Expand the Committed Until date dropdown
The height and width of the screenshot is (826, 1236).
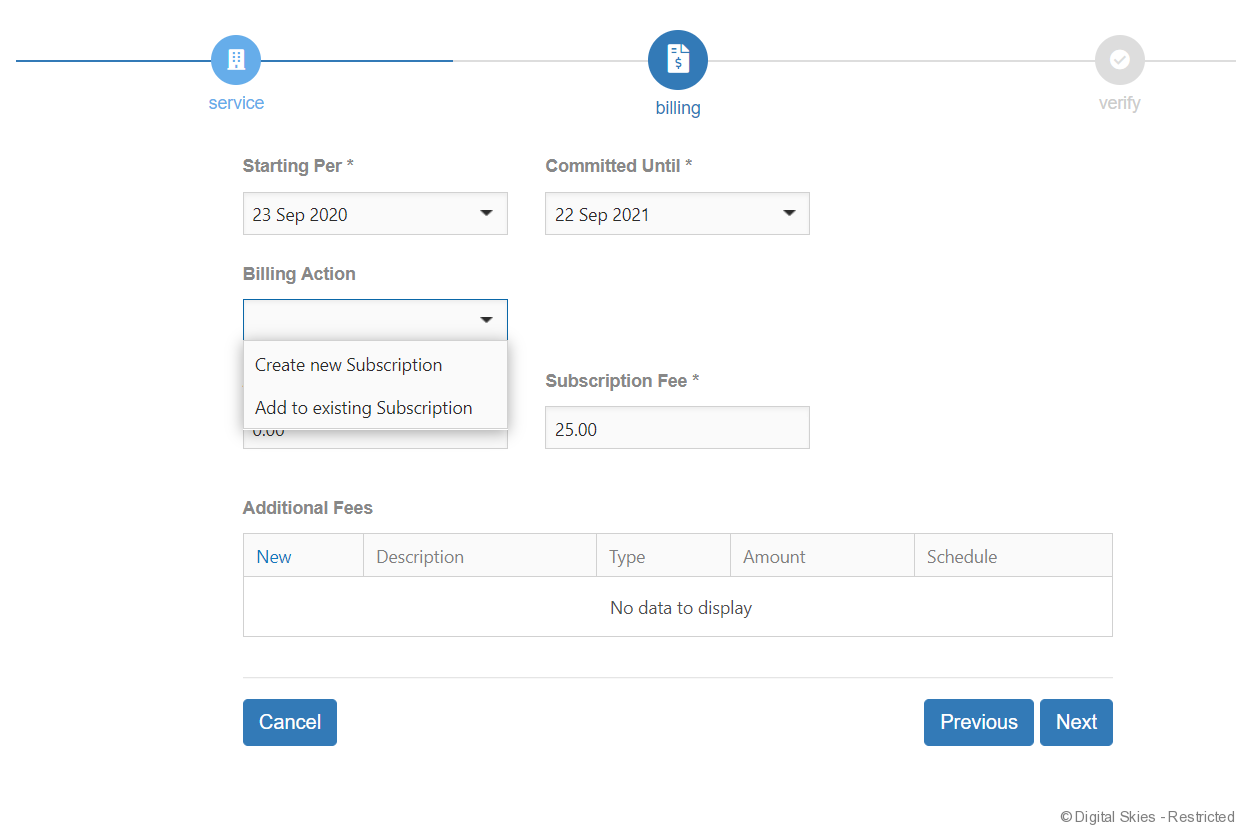click(677, 214)
